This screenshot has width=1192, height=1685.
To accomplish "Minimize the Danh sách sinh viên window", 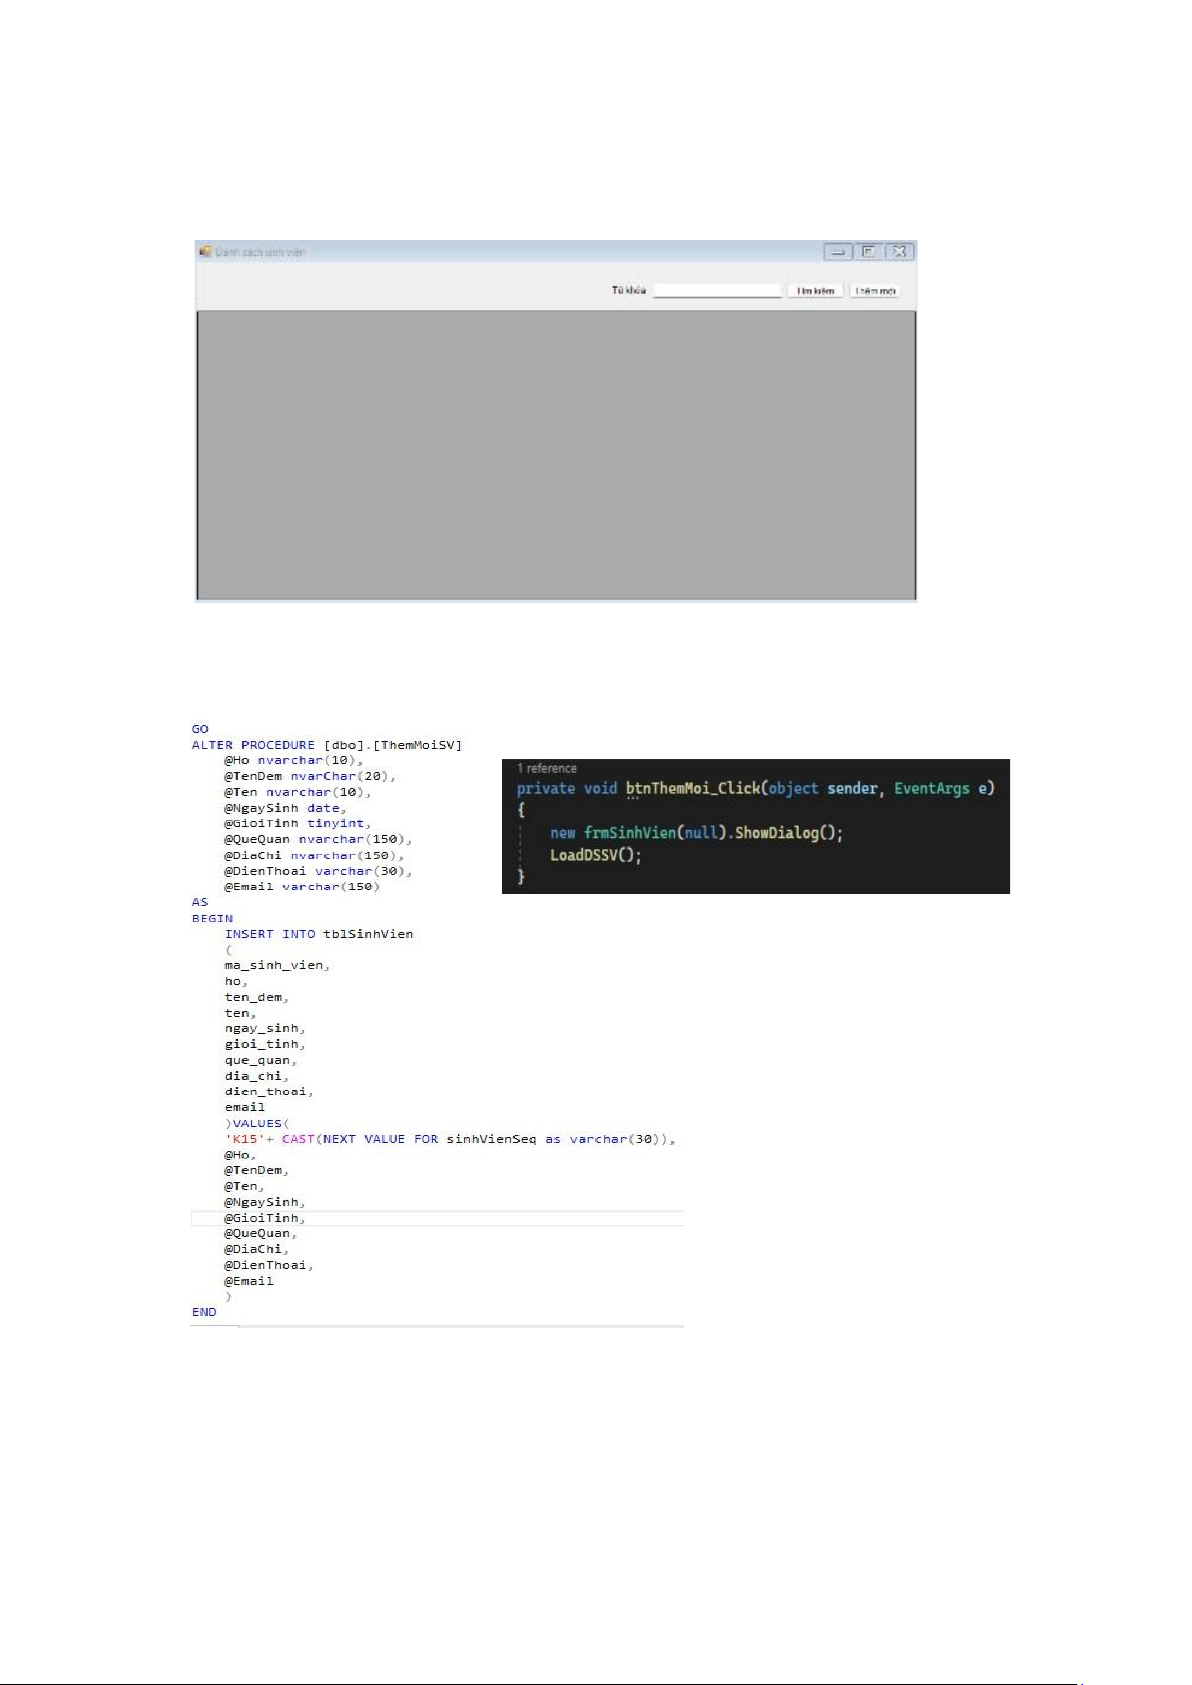I will [x=838, y=252].
